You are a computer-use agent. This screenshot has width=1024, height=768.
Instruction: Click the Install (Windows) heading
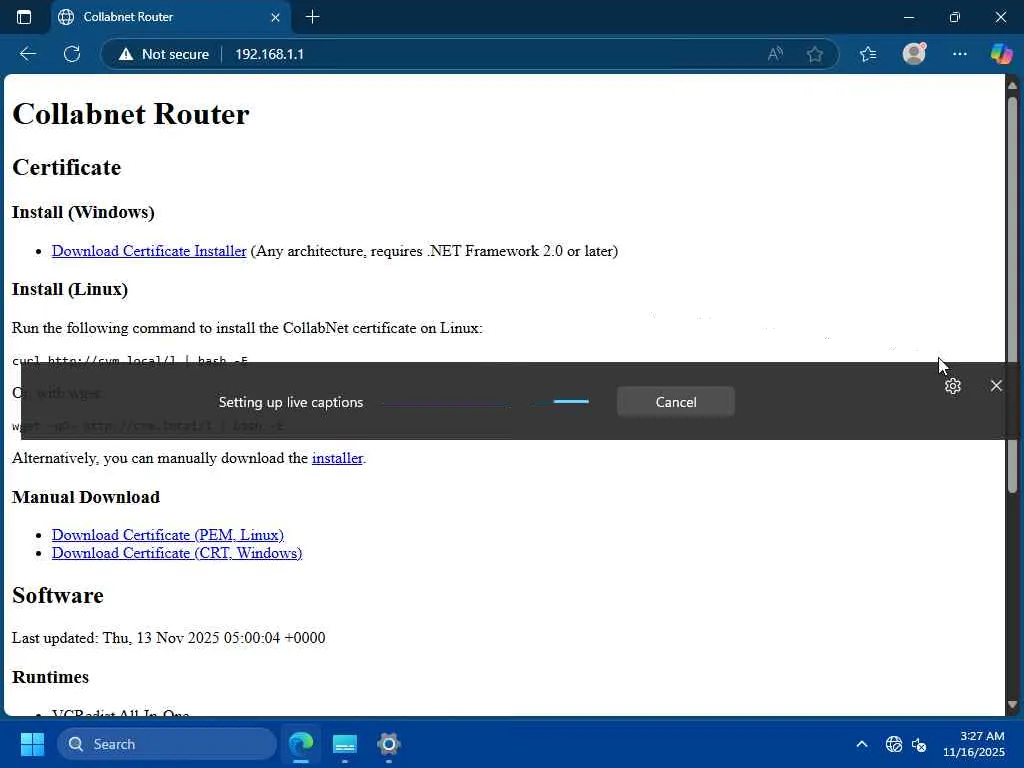(83, 212)
